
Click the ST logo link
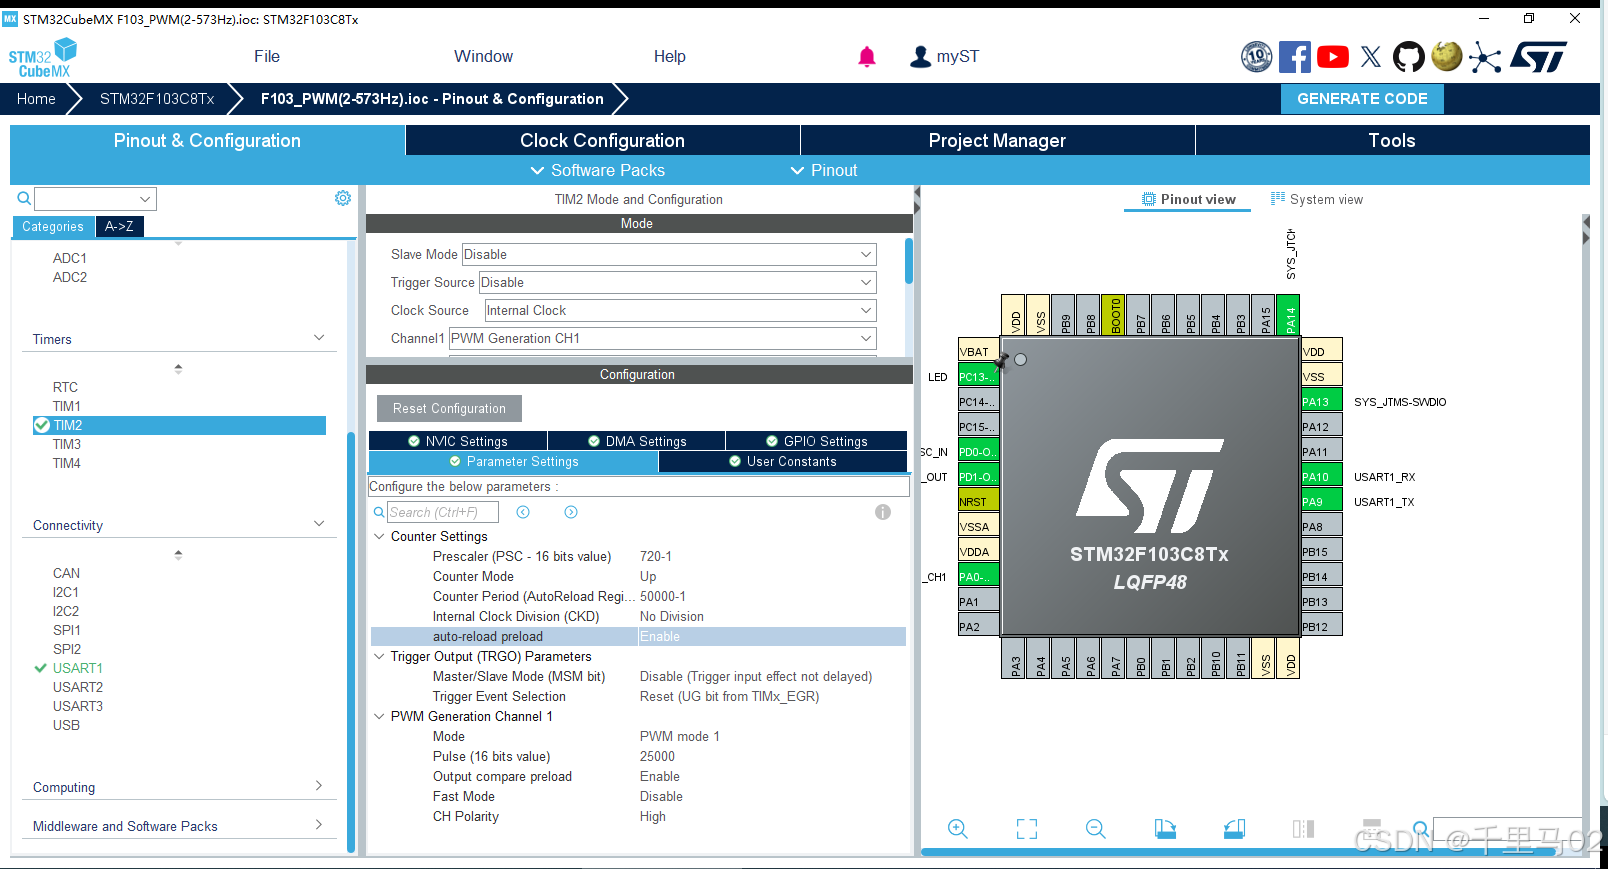pos(1539,57)
